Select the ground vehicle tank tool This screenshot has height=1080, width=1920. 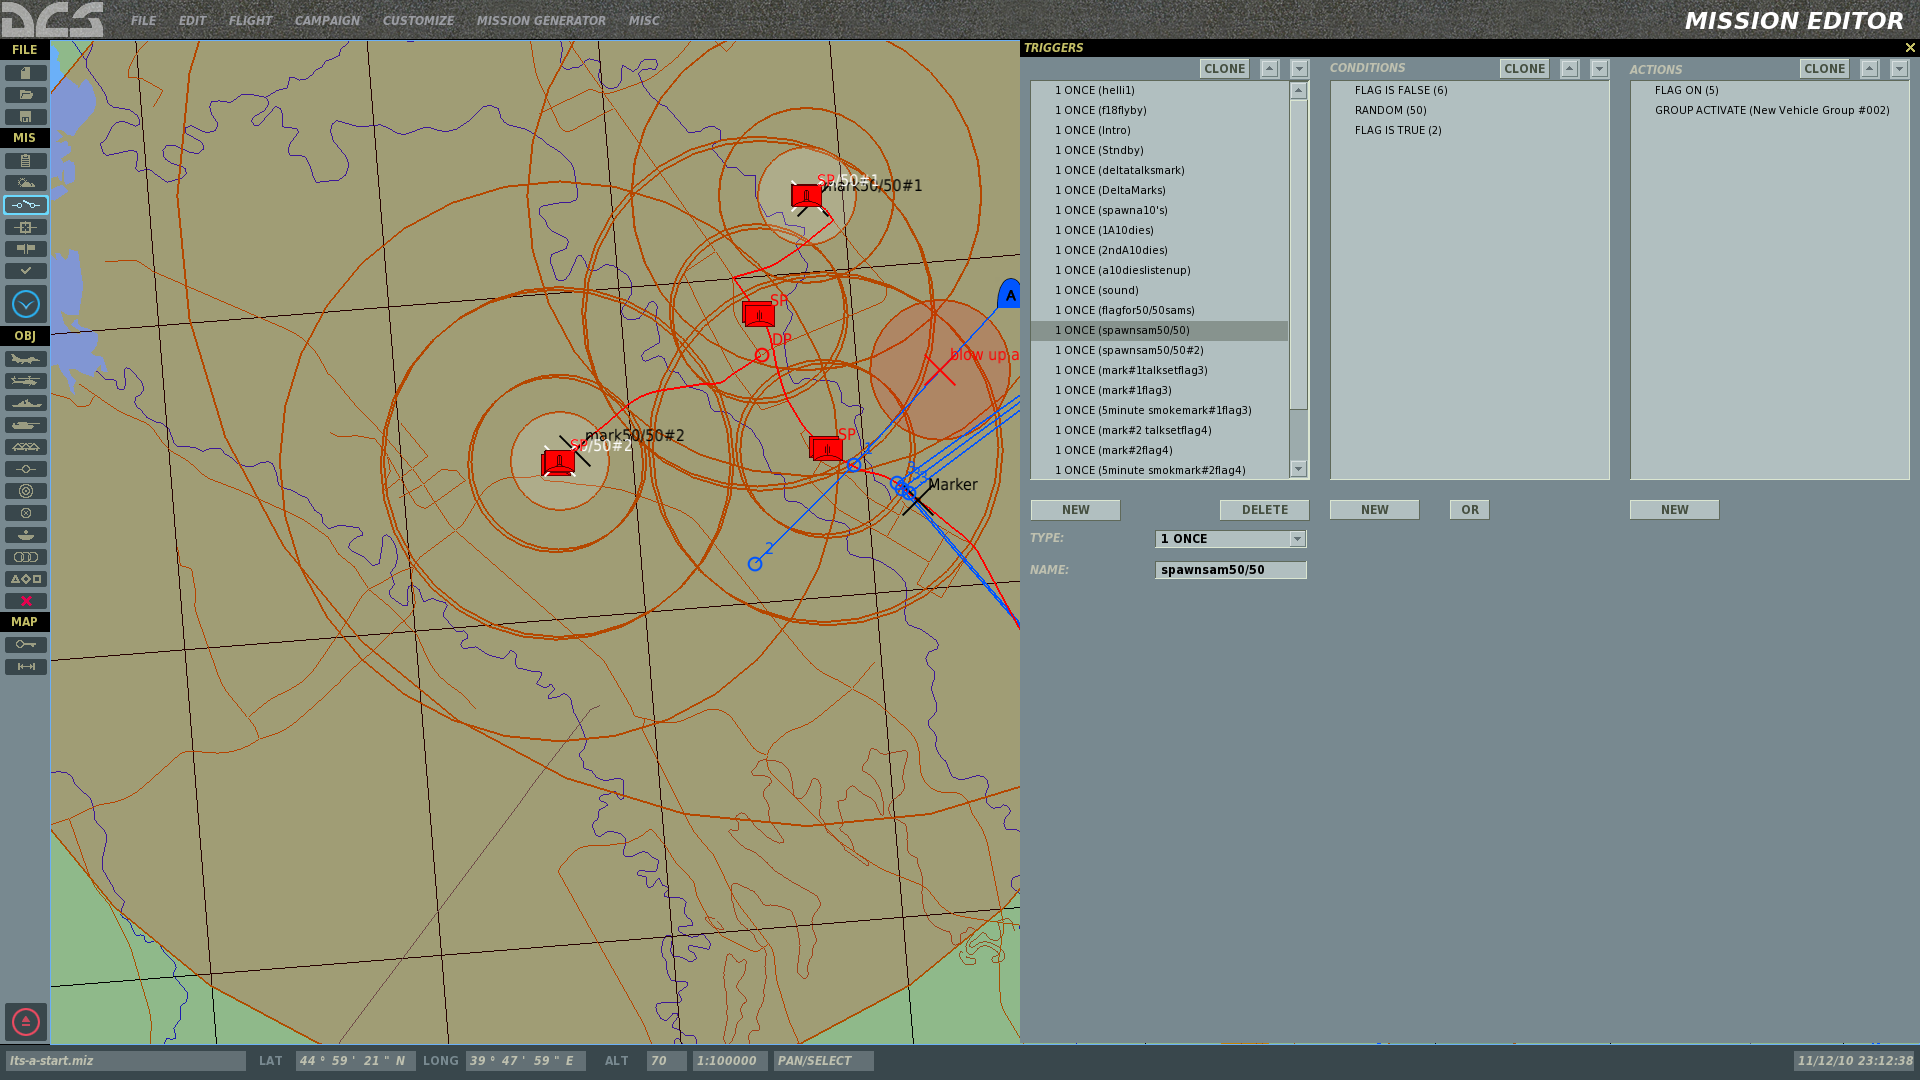26,425
